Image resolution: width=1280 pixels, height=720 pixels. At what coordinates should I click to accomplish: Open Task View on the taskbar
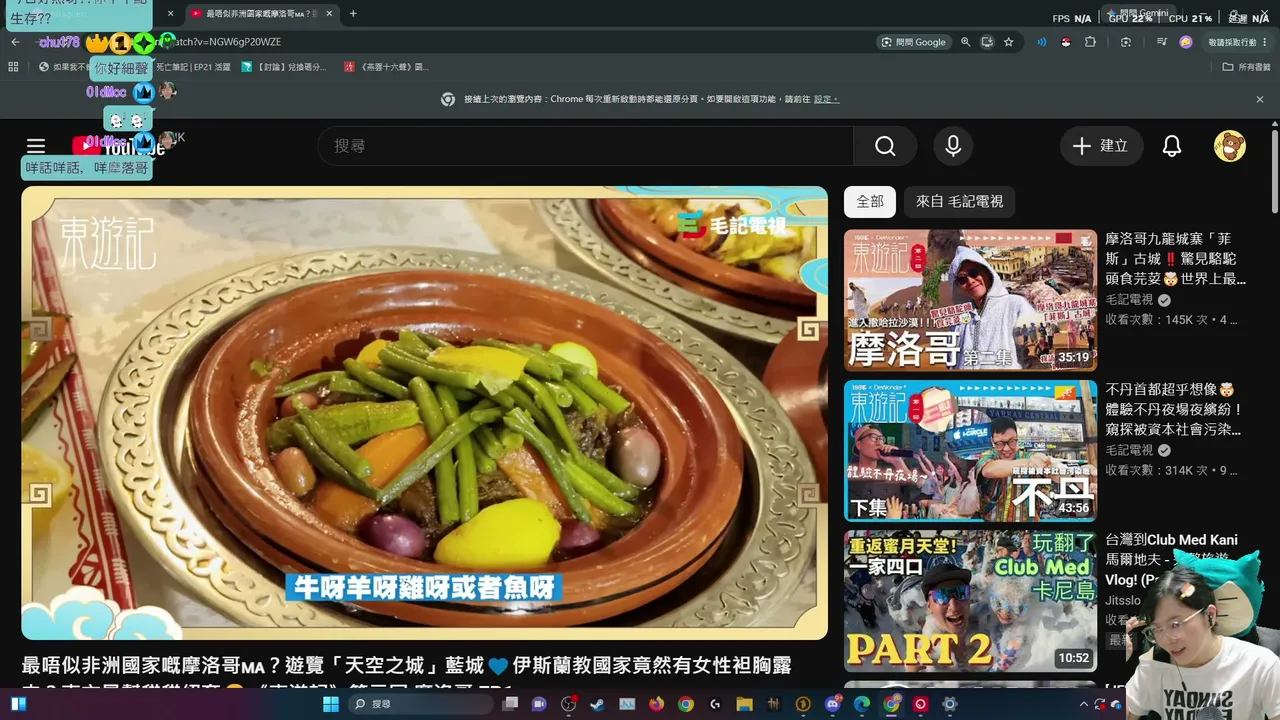(510, 704)
